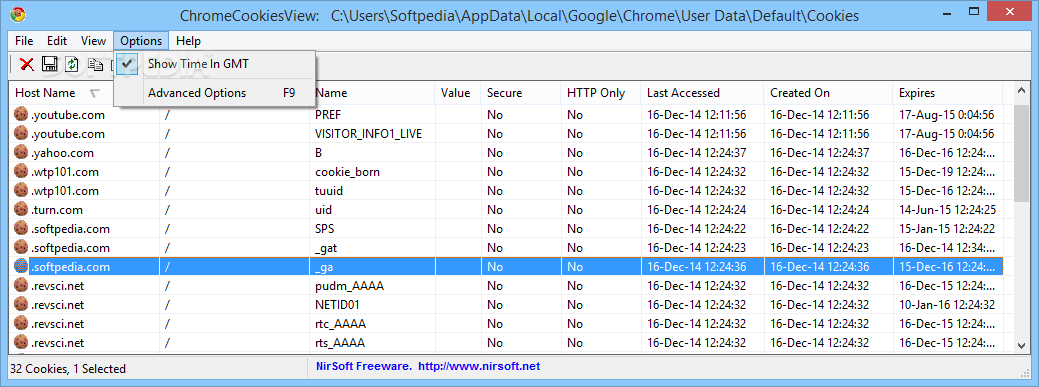
Task: Delete selected cookies with red X icon
Action: (27, 64)
